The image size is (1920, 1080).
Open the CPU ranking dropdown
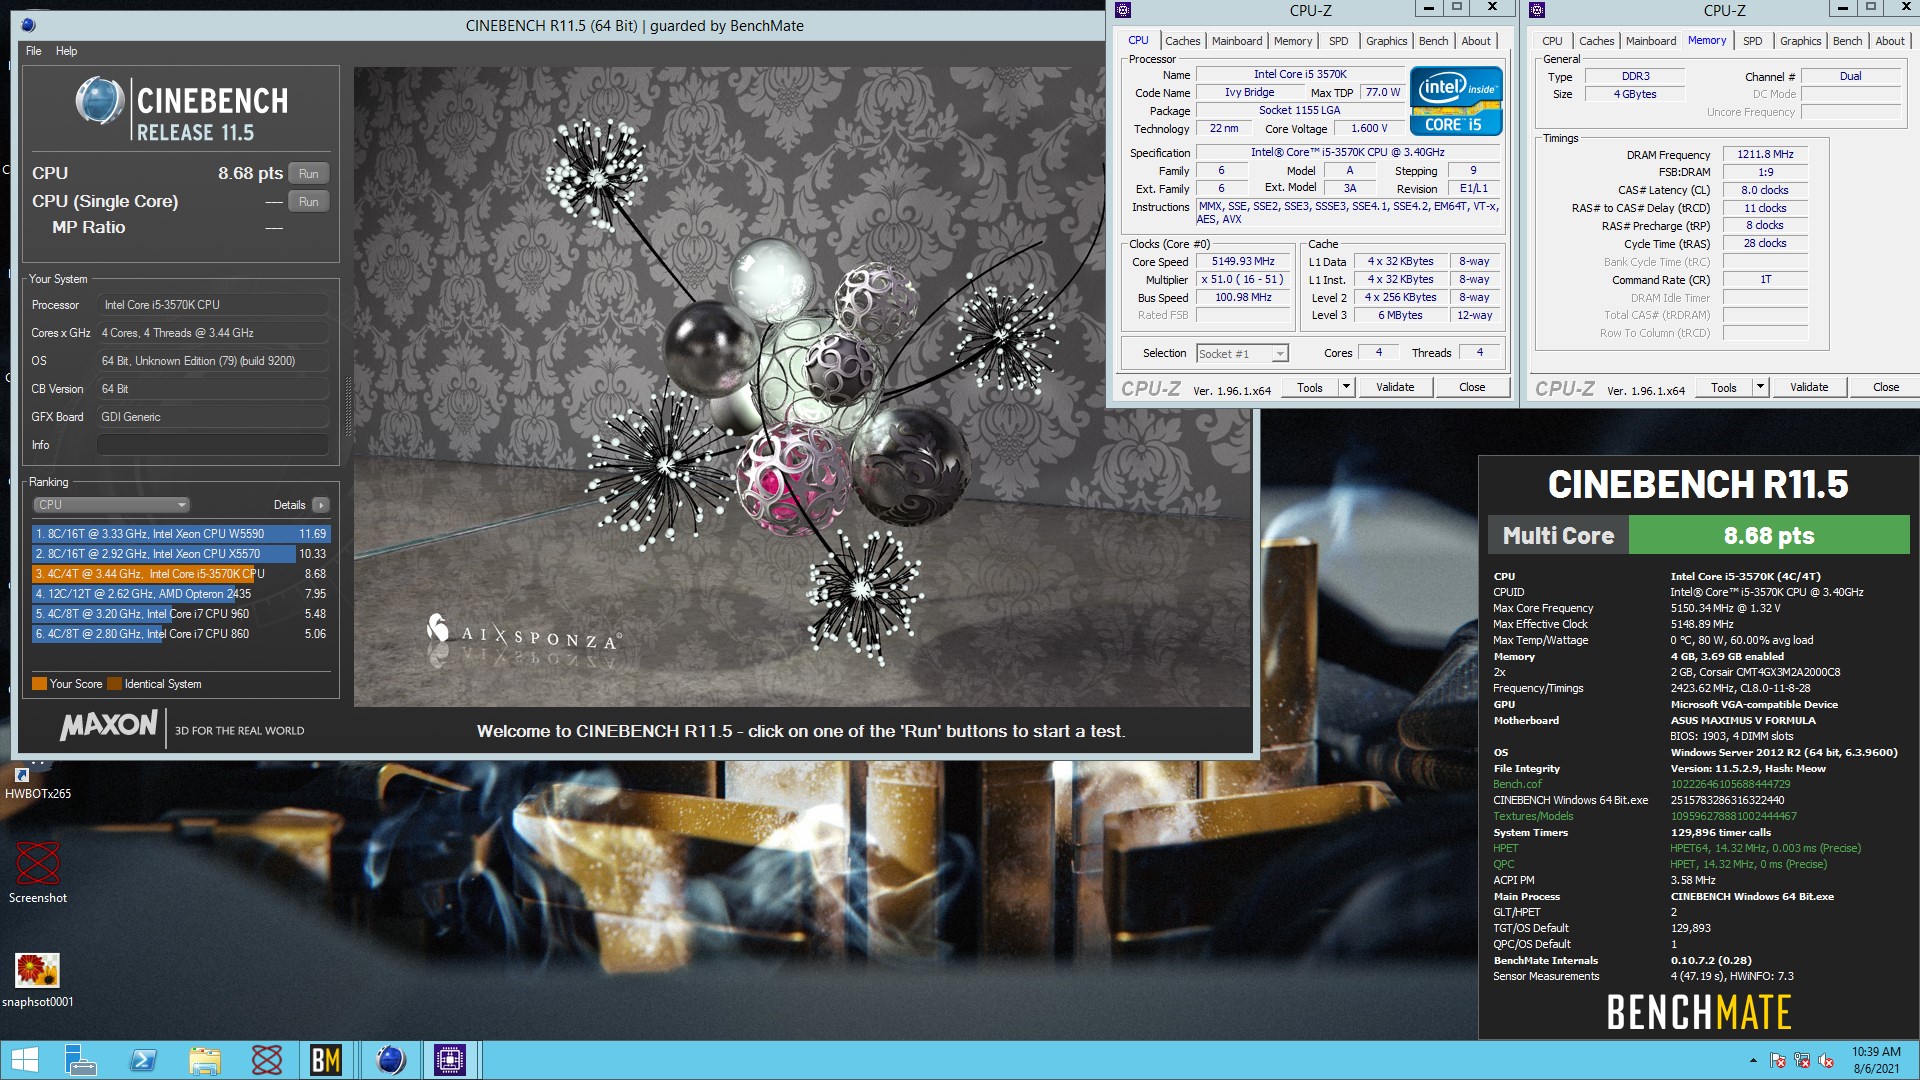[111, 505]
